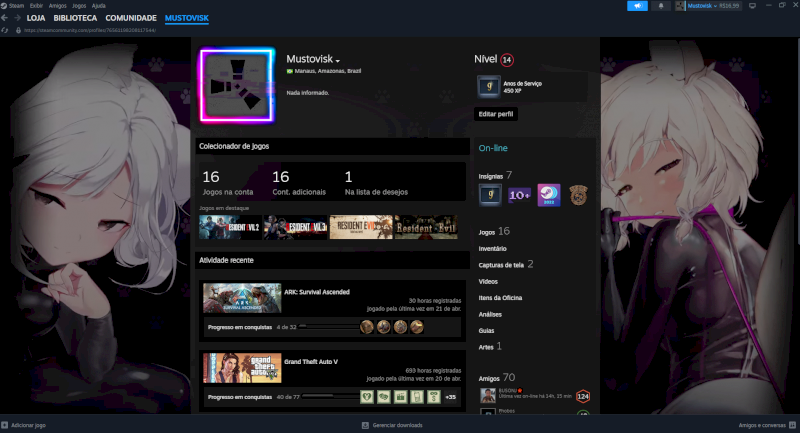Click the fourth GTA V achievement icon
Image resolution: width=800 pixels, height=433 pixels.
point(417,397)
